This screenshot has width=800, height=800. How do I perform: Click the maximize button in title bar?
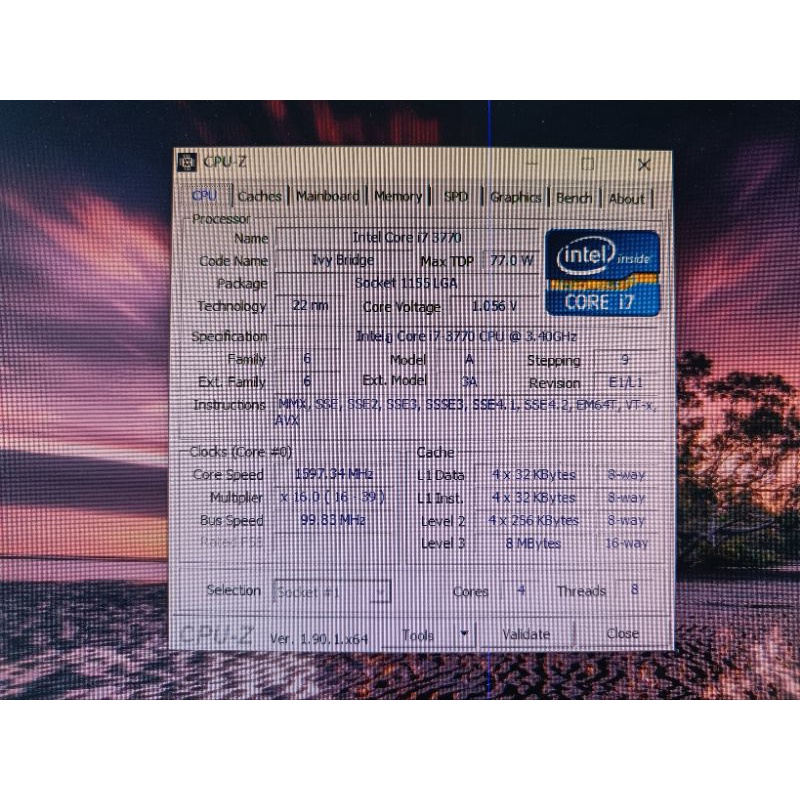588,164
